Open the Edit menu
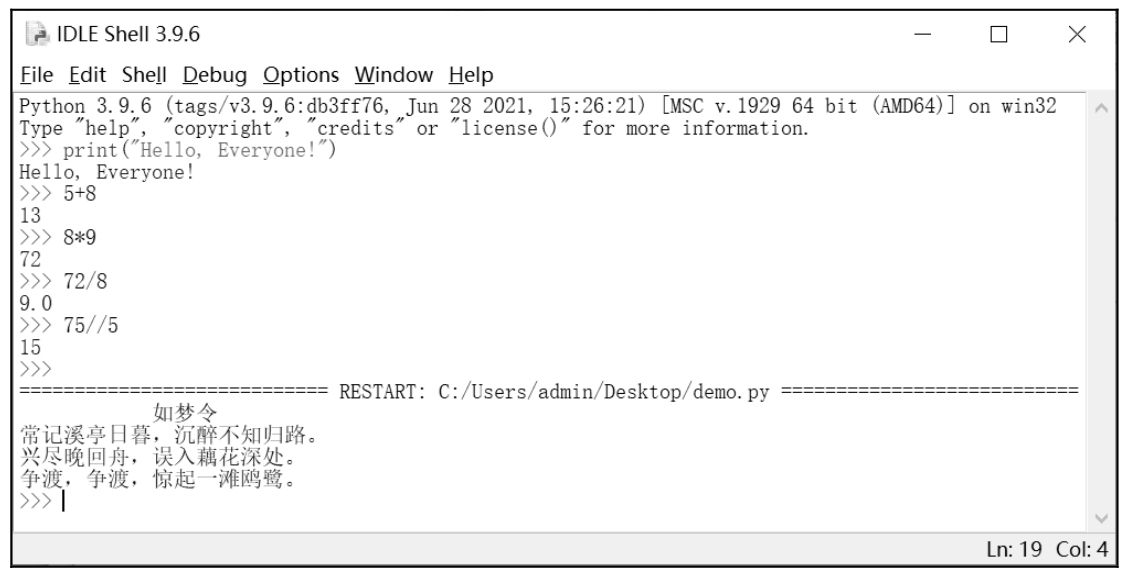 [x=88, y=75]
